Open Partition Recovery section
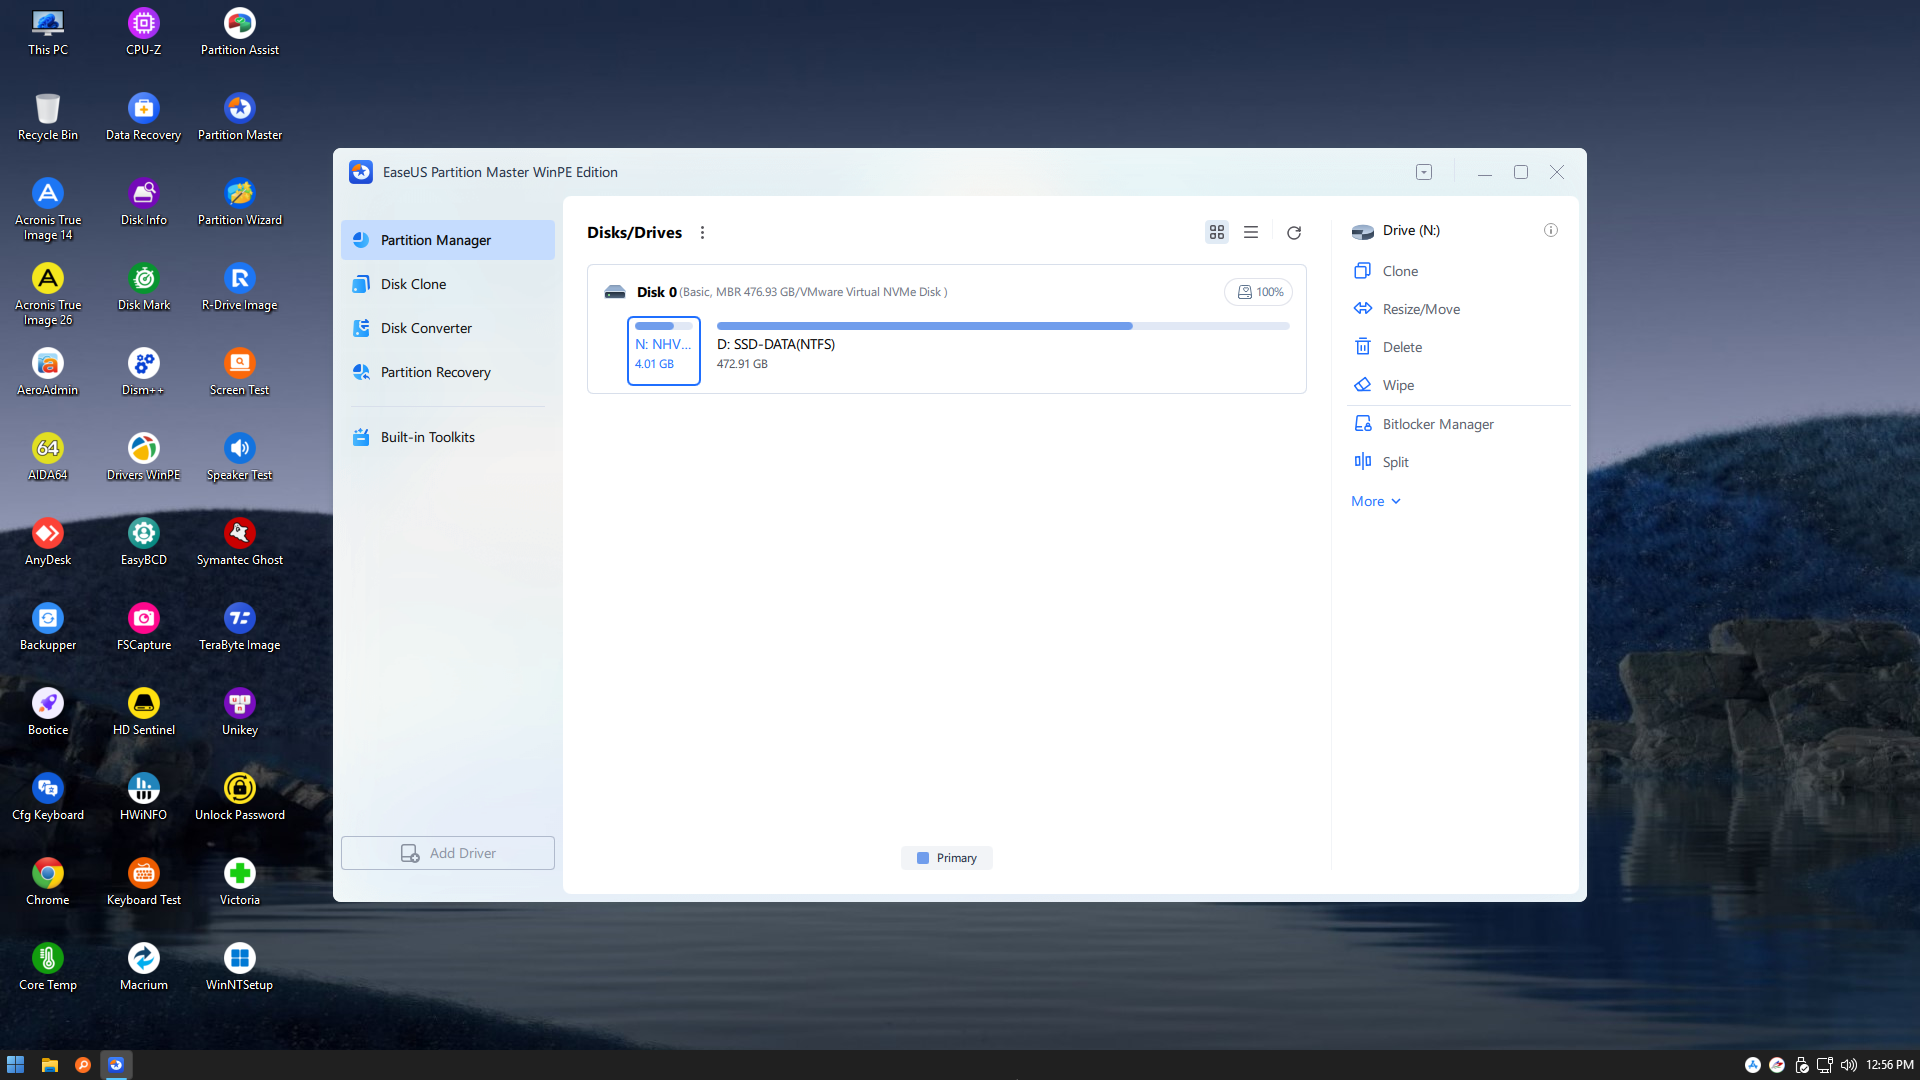This screenshot has width=1920, height=1080. pyautogui.click(x=448, y=372)
